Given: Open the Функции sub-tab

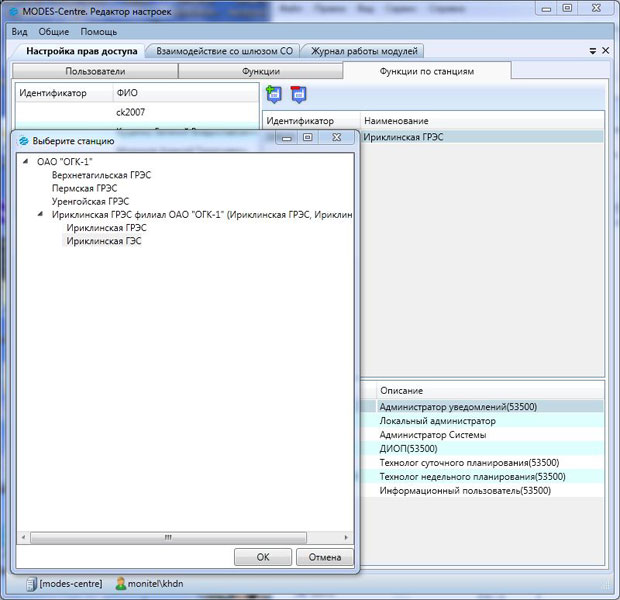Looking at the screenshot, I should click(261, 71).
